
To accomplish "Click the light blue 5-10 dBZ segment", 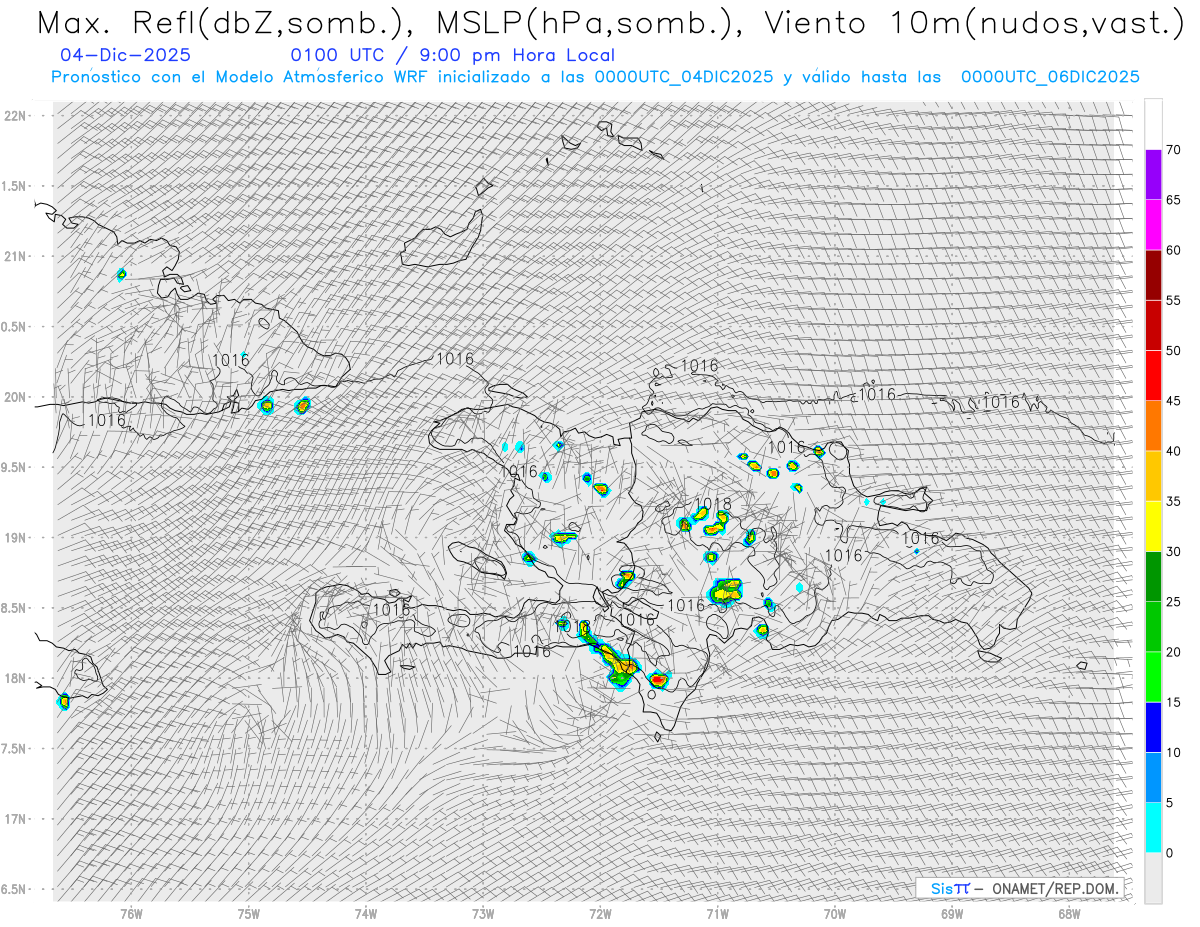I will point(1153,777).
